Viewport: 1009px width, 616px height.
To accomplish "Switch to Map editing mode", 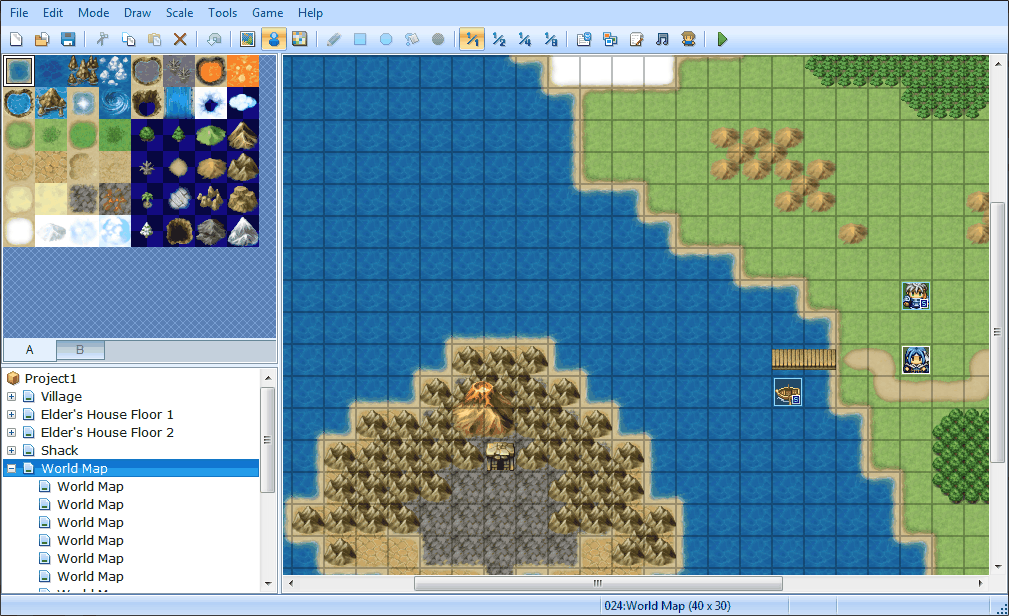I will coord(248,39).
